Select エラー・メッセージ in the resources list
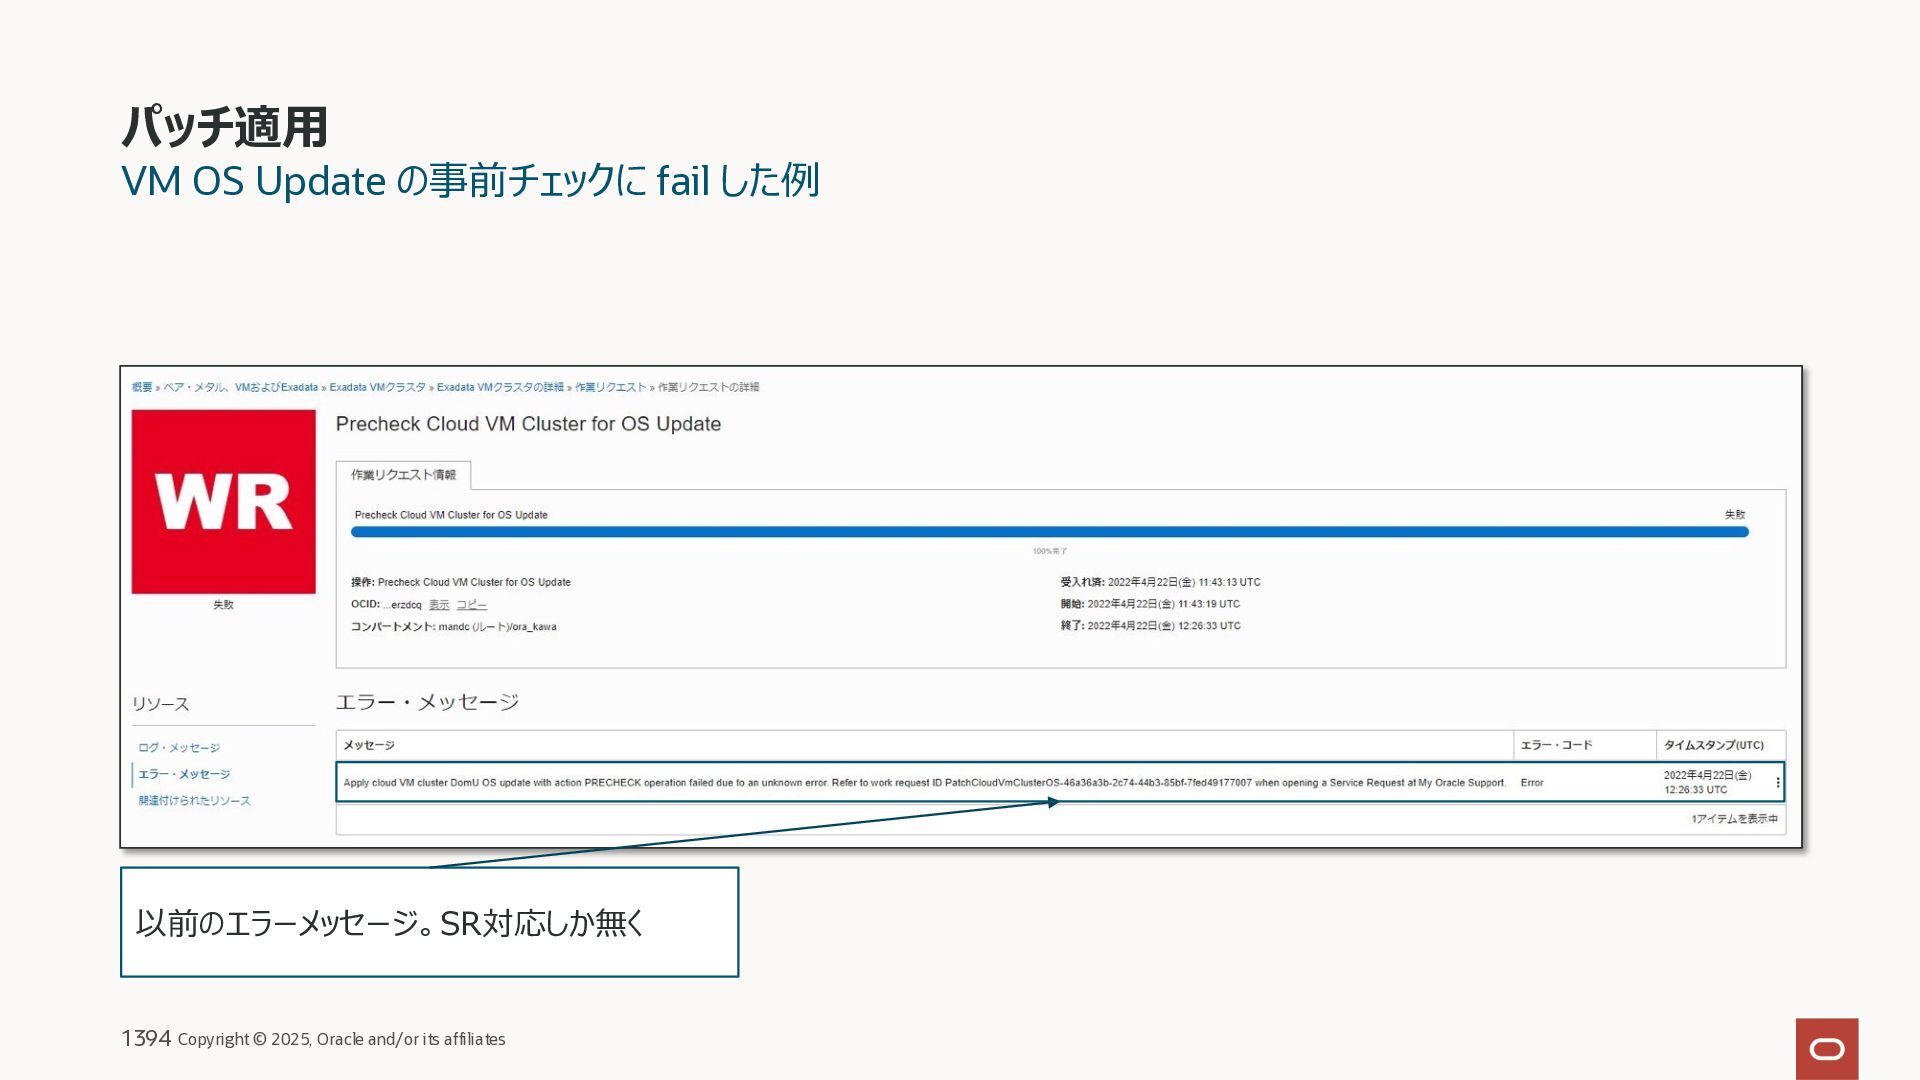 point(184,774)
